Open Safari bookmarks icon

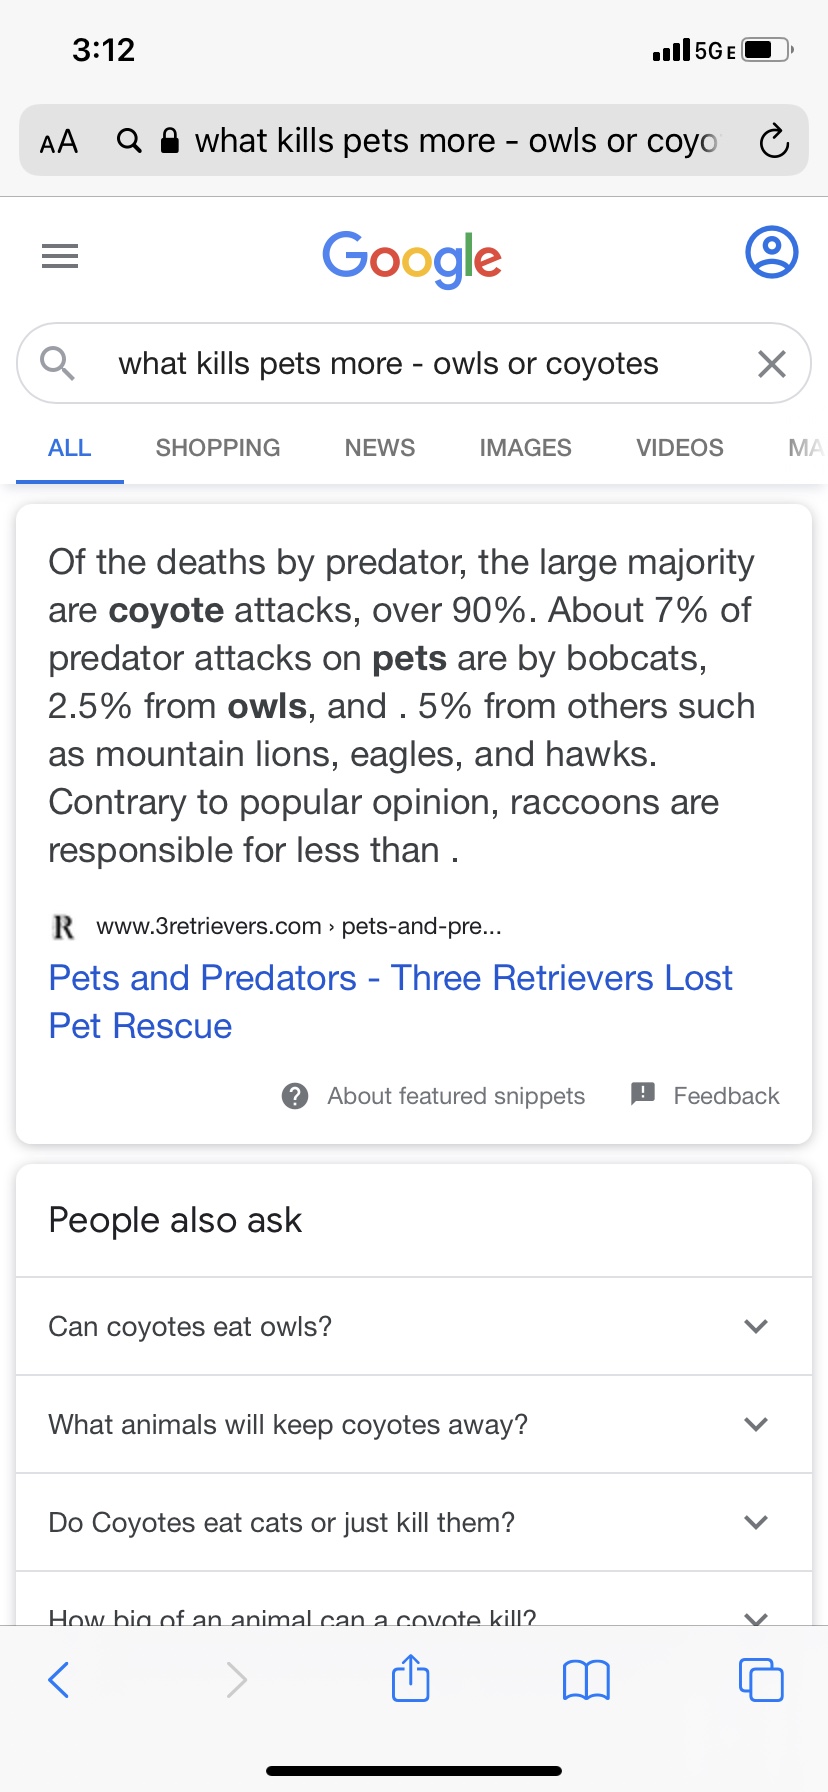586,1679
